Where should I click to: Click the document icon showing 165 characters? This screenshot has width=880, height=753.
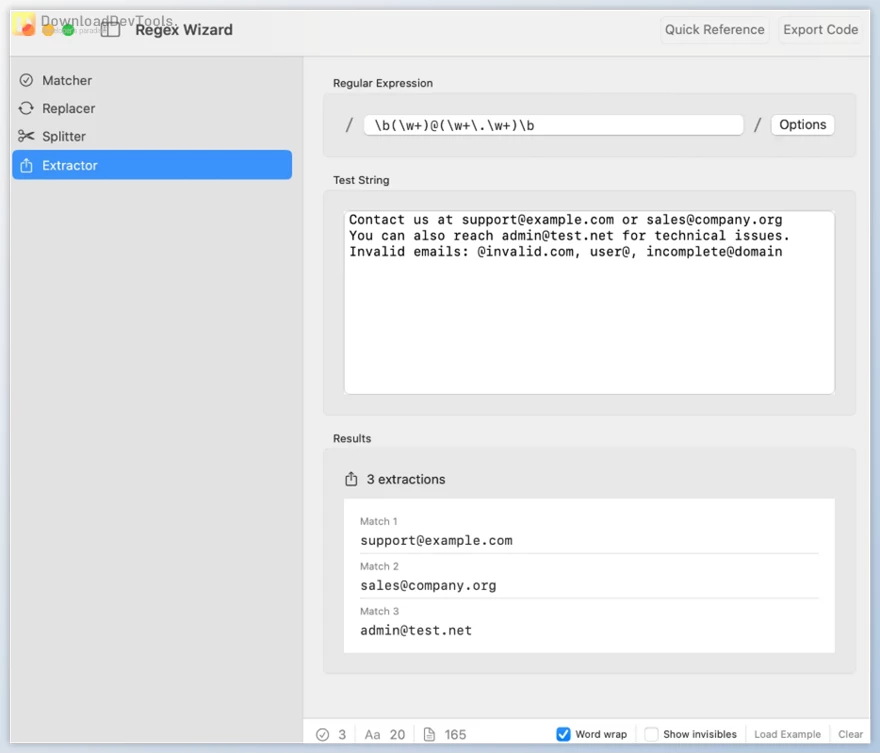(x=428, y=733)
